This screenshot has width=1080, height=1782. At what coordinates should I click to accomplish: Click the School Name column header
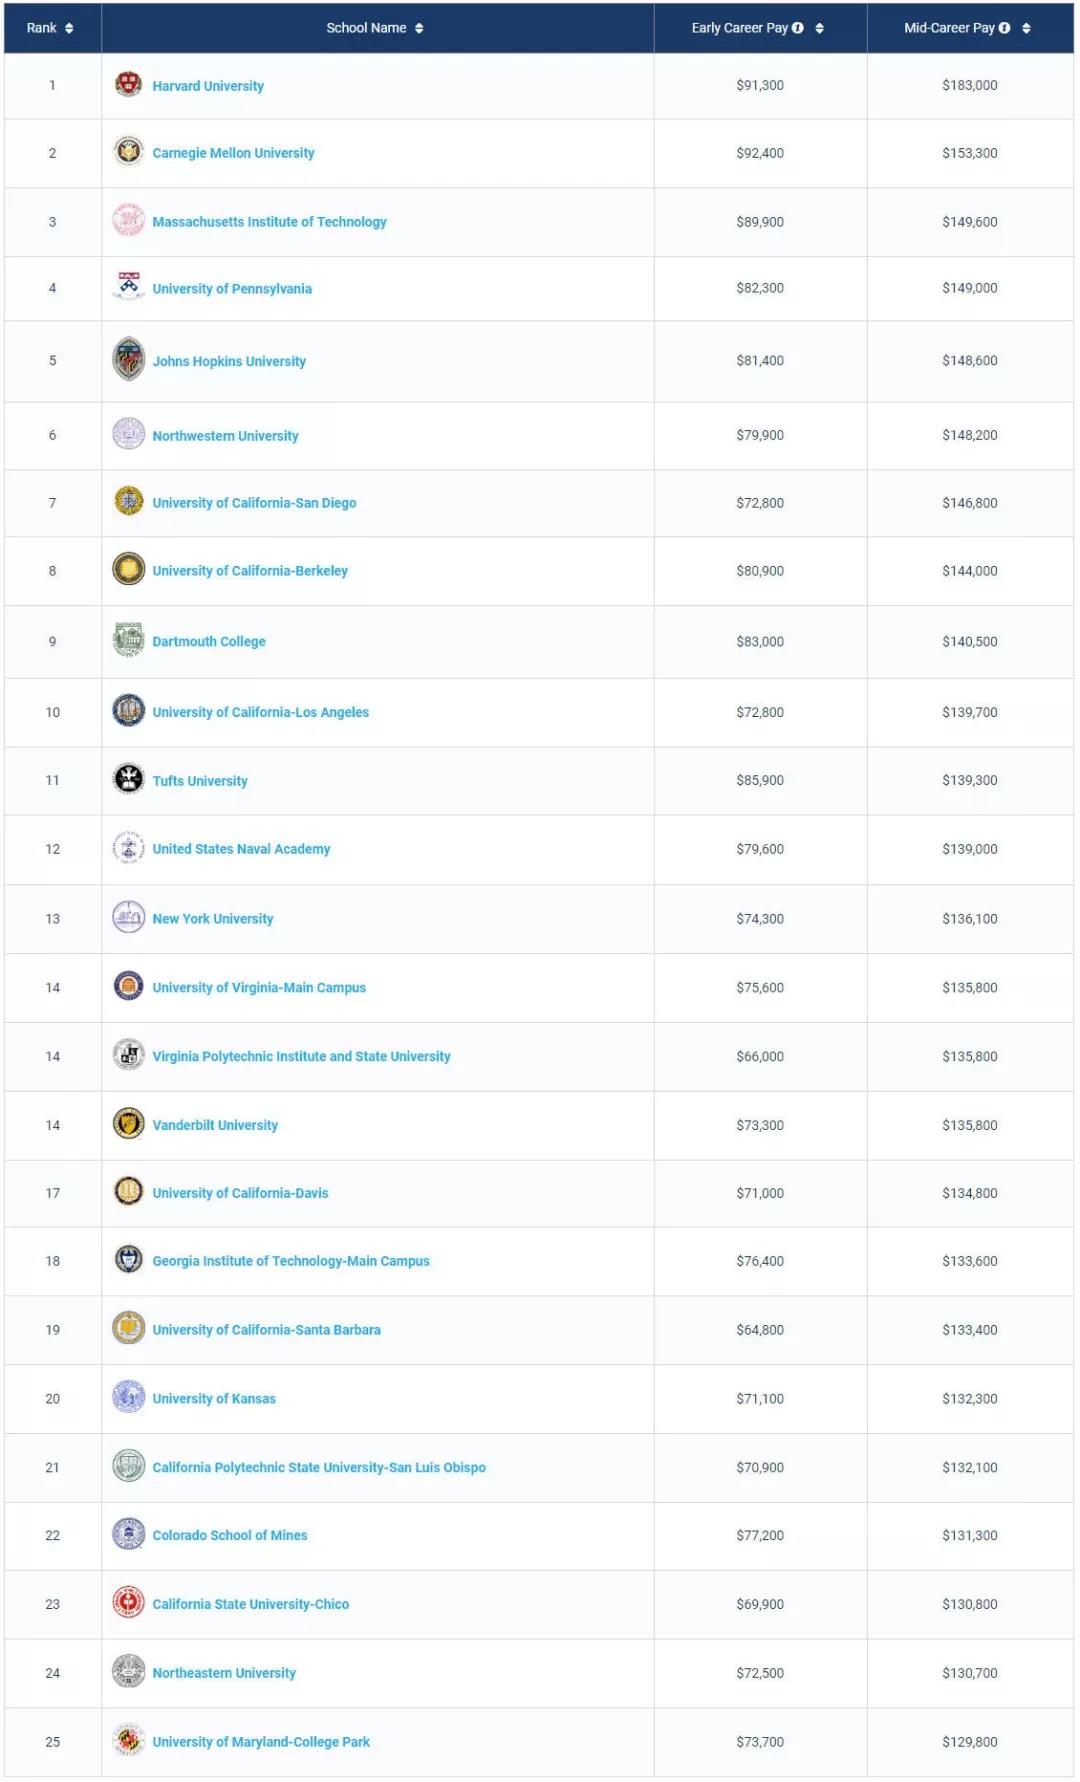pos(366,28)
